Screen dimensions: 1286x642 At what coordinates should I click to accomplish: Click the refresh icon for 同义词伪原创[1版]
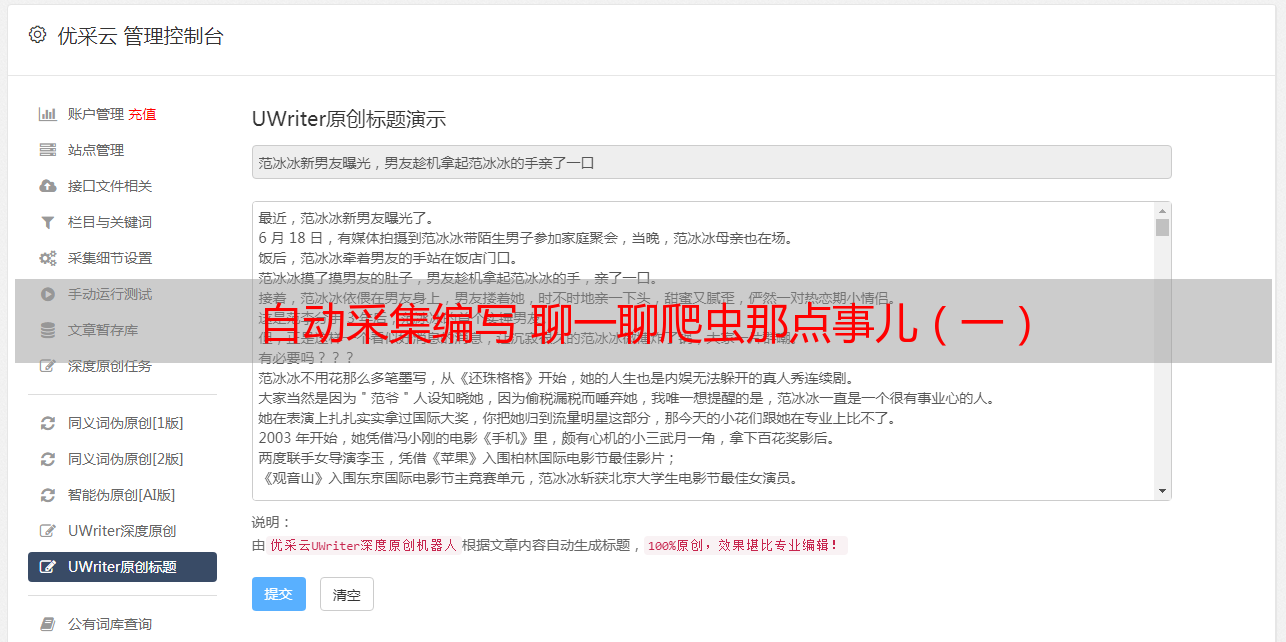(47, 423)
